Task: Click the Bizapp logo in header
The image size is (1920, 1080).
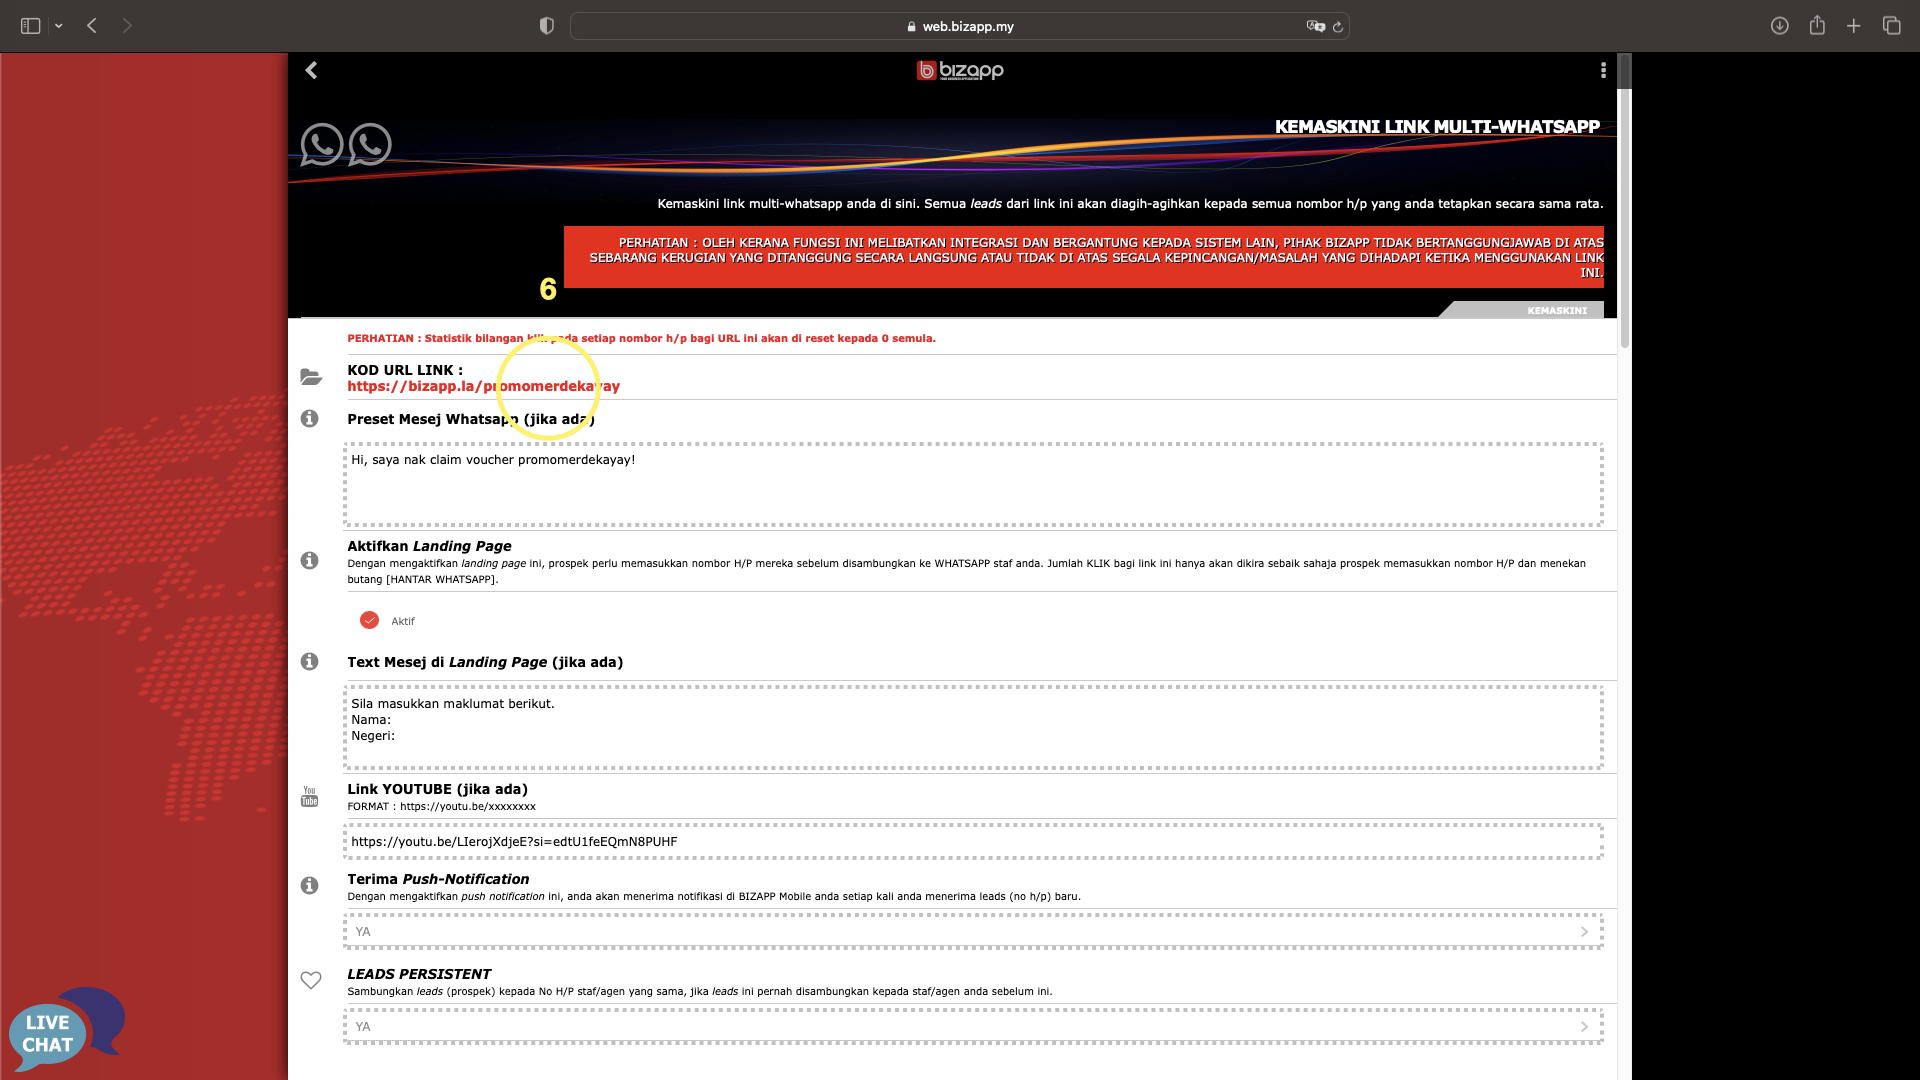Action: (960, 70)
